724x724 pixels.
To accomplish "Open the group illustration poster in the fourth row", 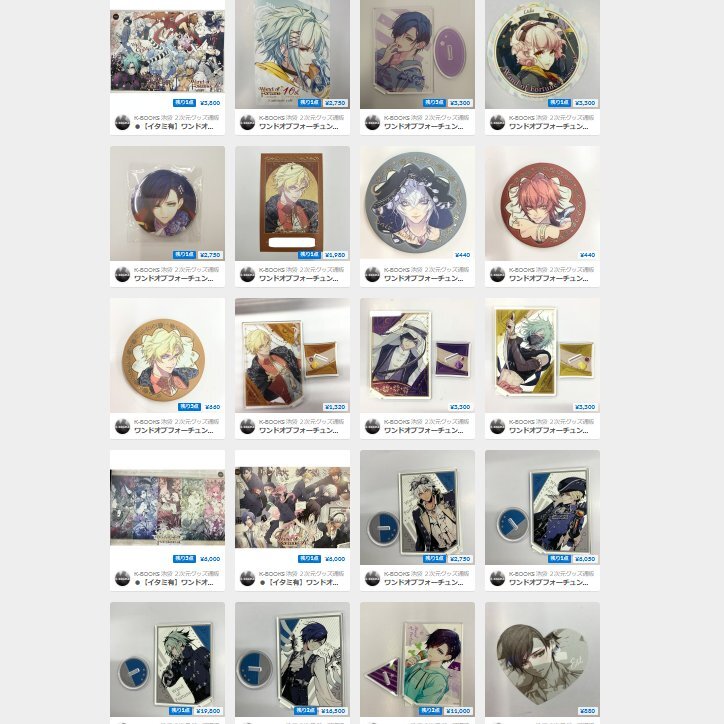I will point(292,507).
